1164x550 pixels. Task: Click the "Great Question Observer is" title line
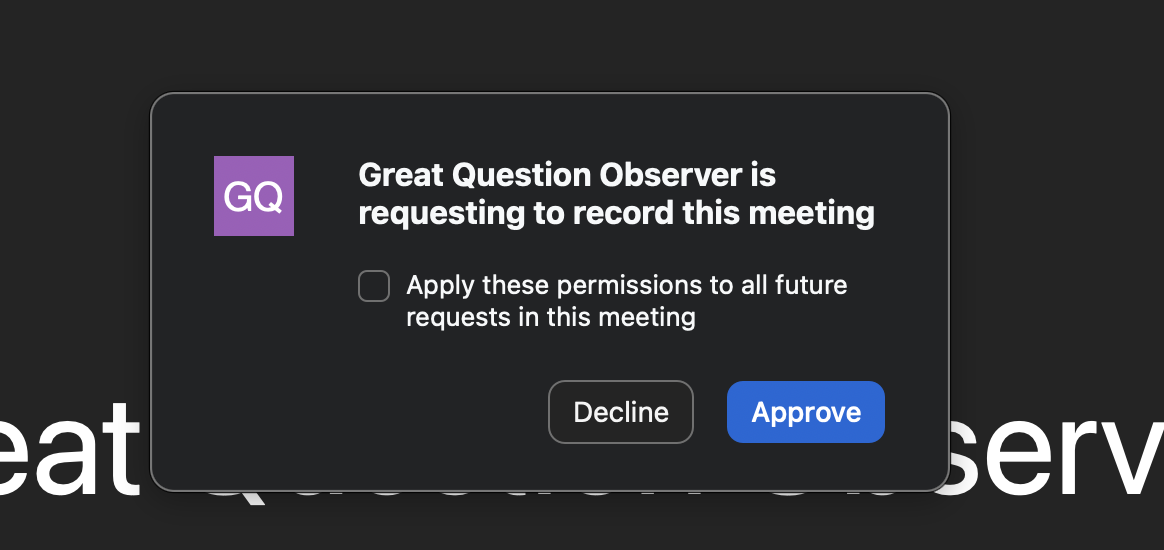567,176
